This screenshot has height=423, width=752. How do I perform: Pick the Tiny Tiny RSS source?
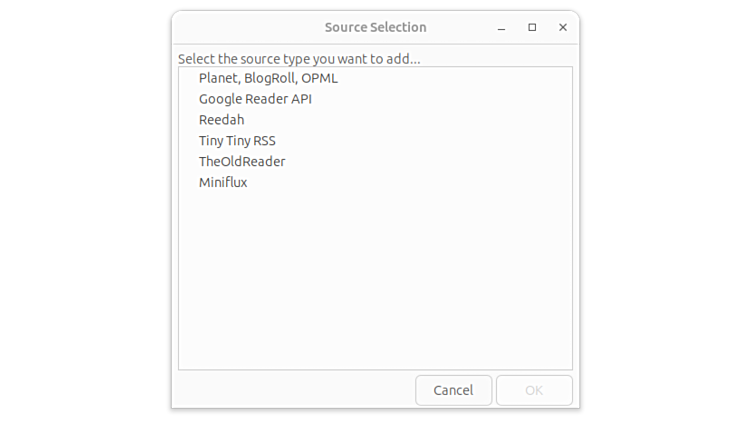point(237,141)
